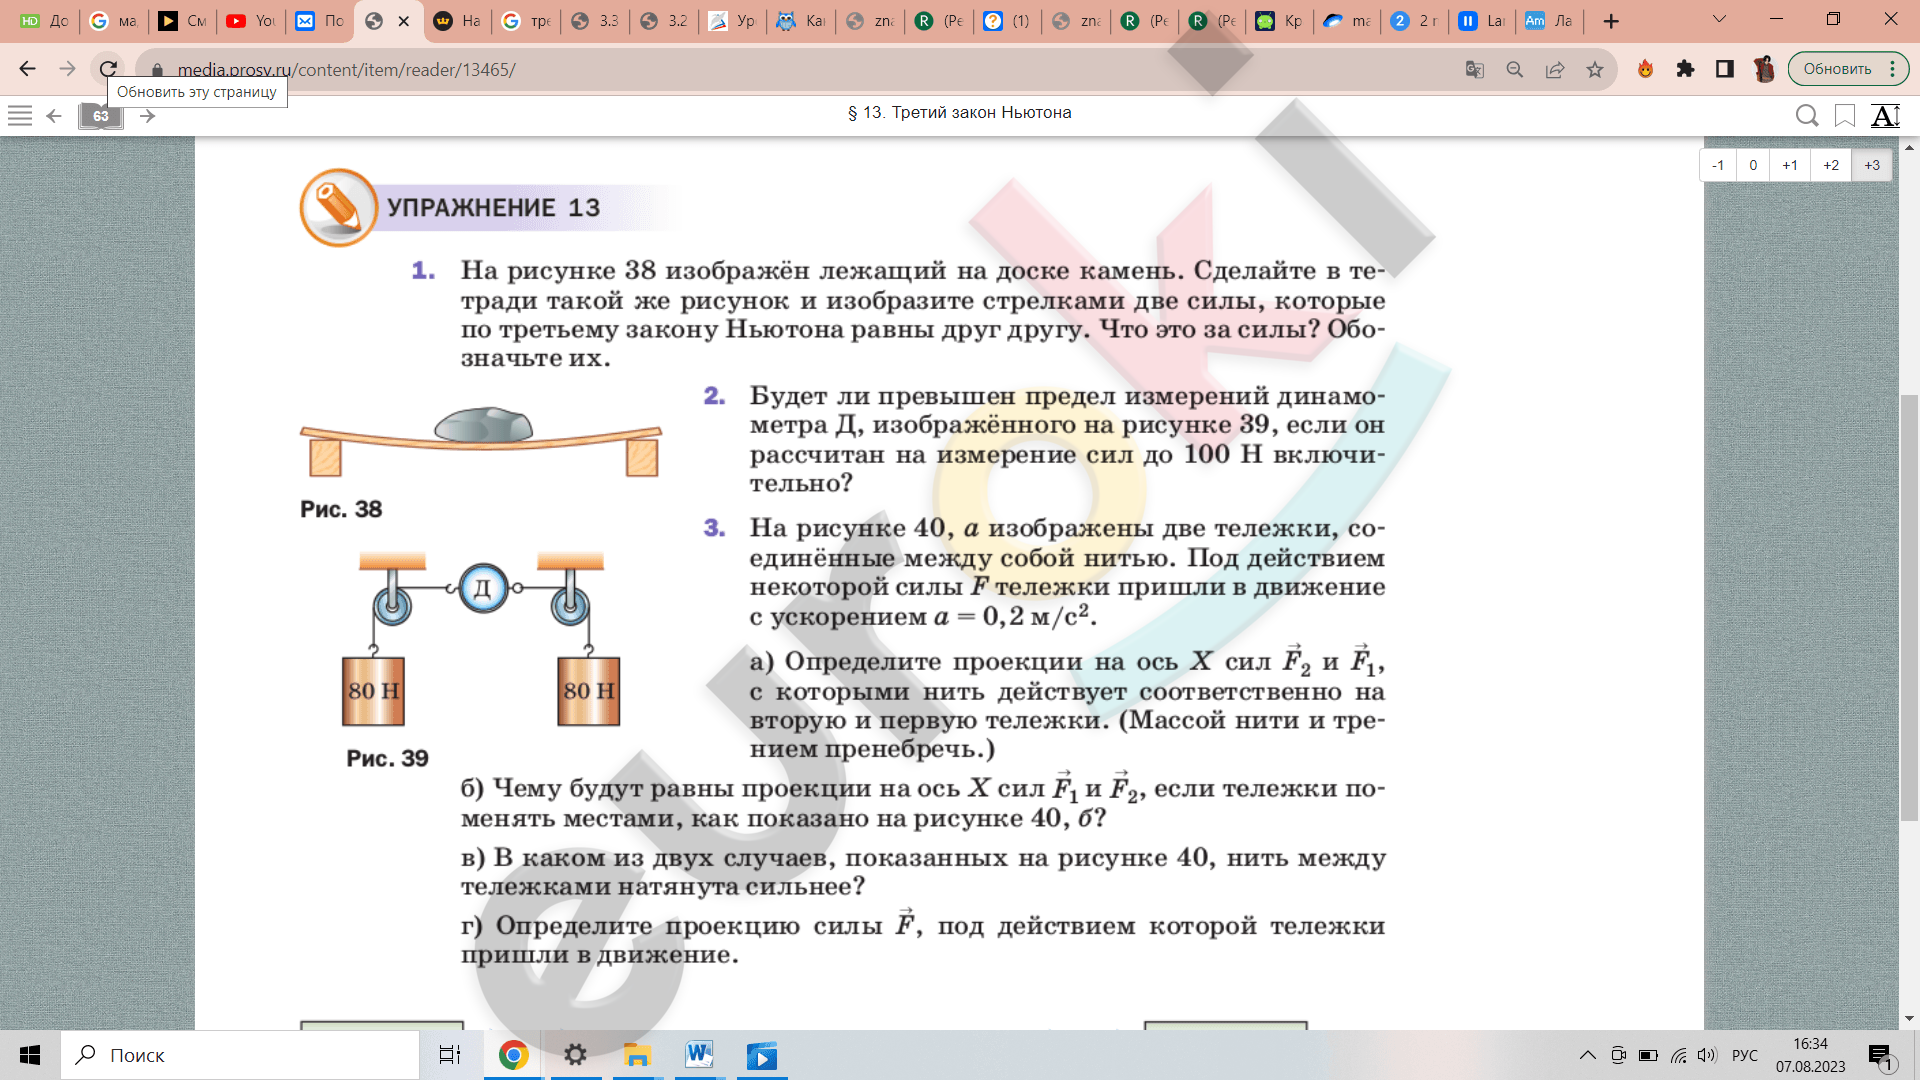Image resolution: width=1920 pixels, height=1080 pixels.
Task: Open File Explorer from the taskbar
Action: pyautogui.click(x=637, y=1055)
